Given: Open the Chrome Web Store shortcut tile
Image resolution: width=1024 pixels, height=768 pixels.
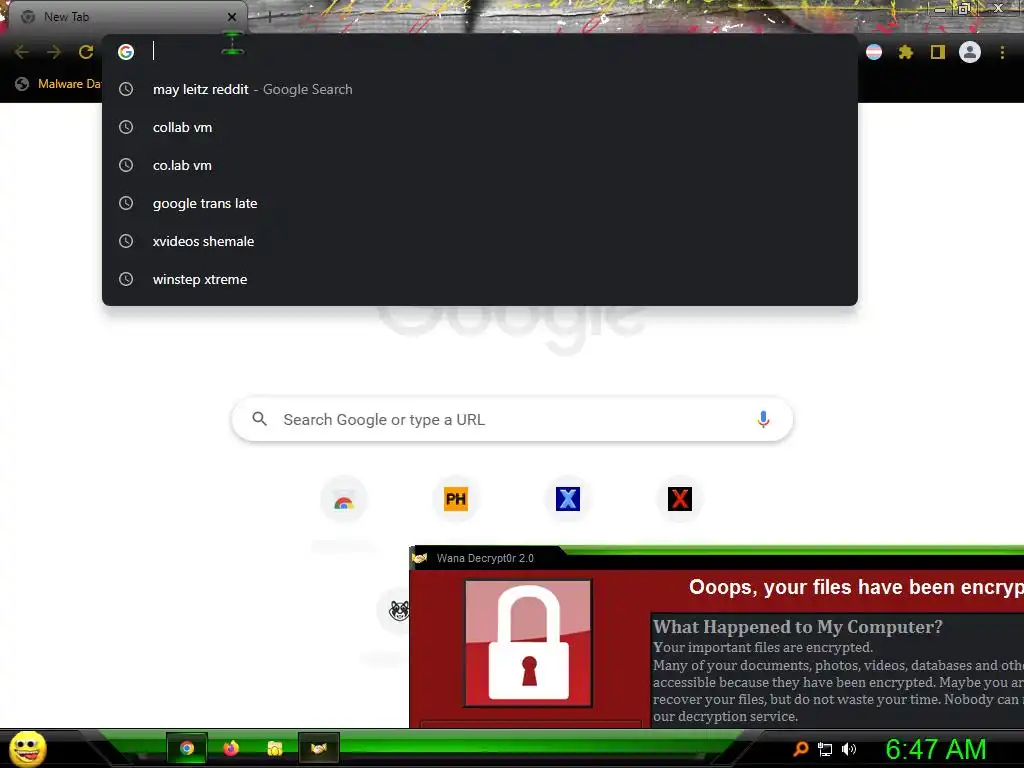Looking at the screenshot, I should click(344, 500).
